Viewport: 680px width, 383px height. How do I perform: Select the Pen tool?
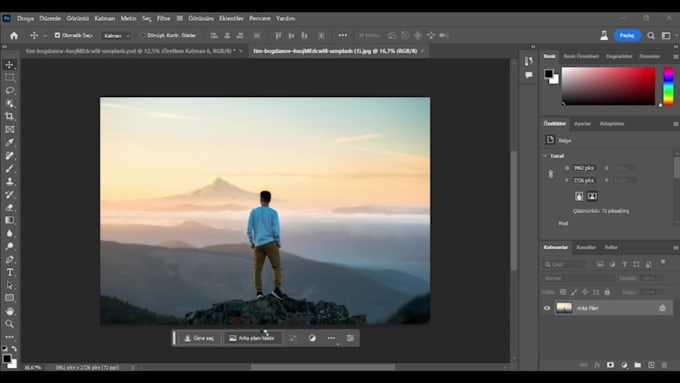10,259
